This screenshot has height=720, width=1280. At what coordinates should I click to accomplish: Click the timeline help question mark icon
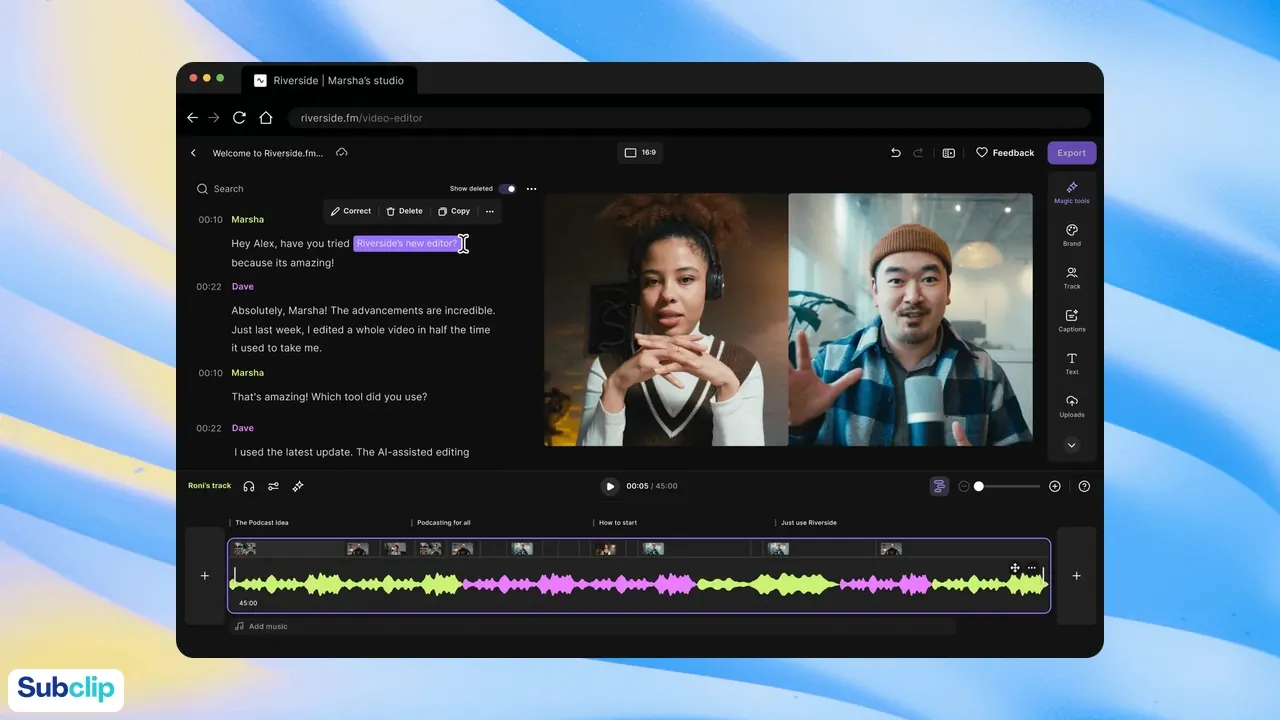point(1084,486)
